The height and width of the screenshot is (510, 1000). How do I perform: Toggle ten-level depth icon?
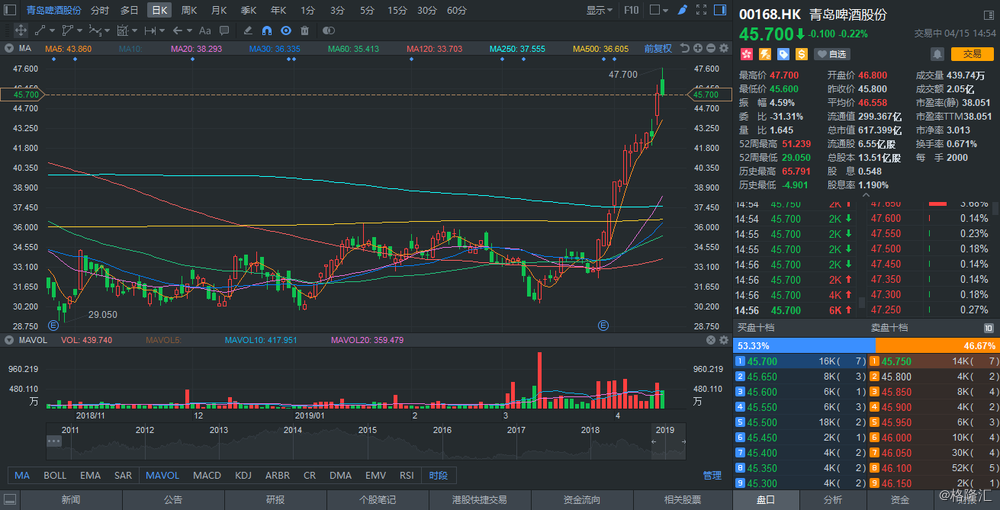click(989, 328)
